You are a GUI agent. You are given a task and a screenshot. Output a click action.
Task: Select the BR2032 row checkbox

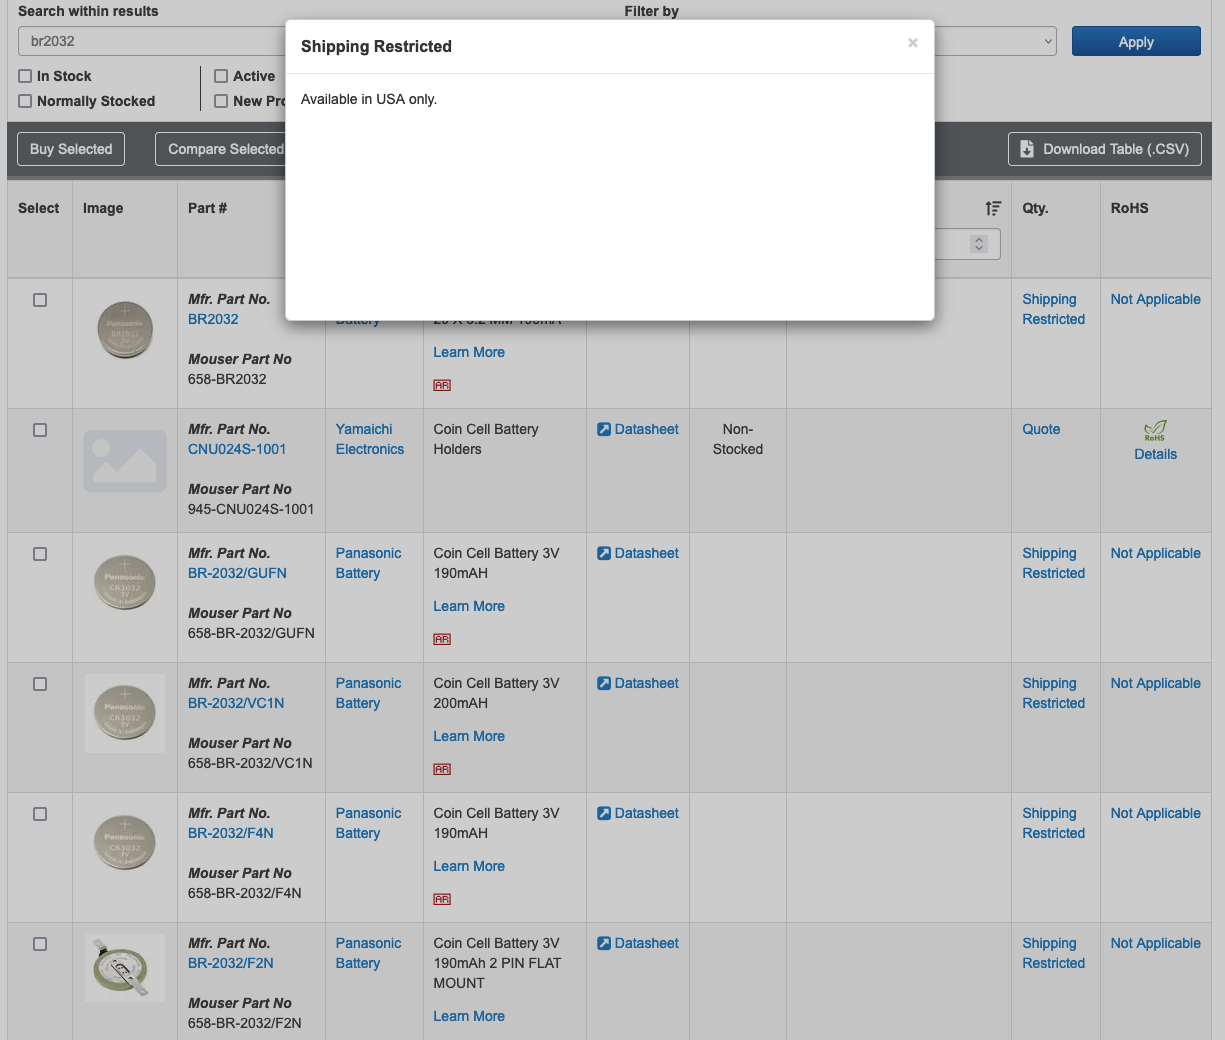[40, 300]
